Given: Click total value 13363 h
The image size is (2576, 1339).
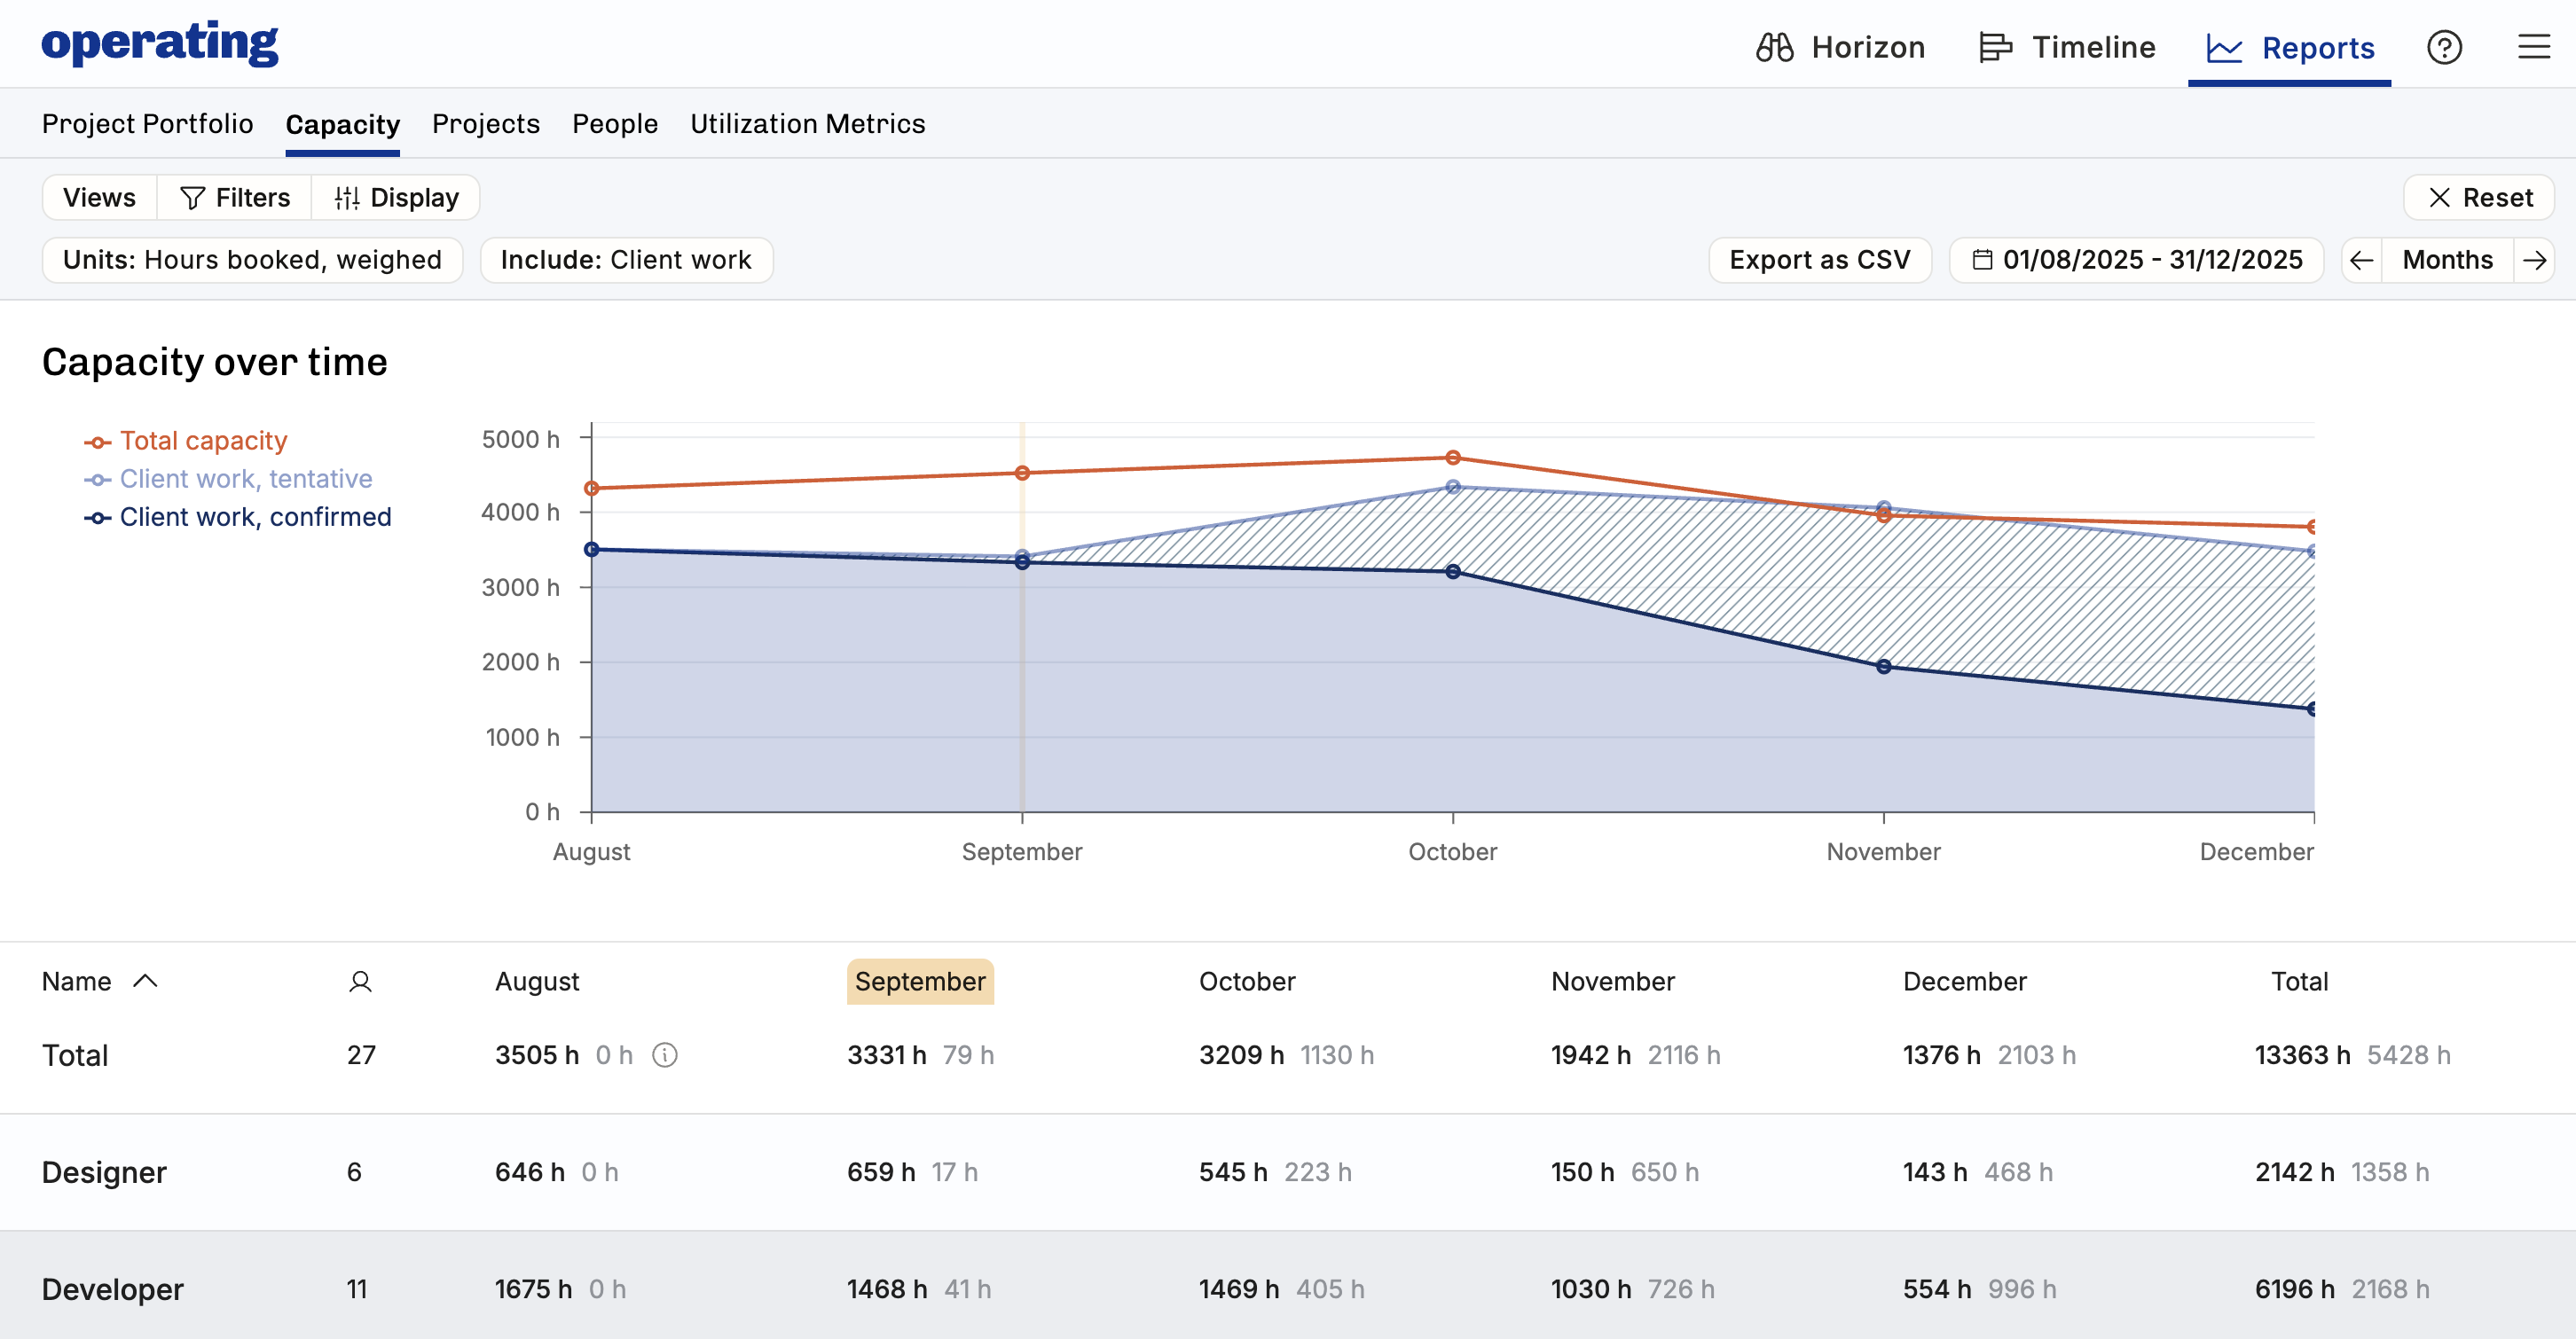Looking at the screenshot, I should [x=2303, y=1055].
